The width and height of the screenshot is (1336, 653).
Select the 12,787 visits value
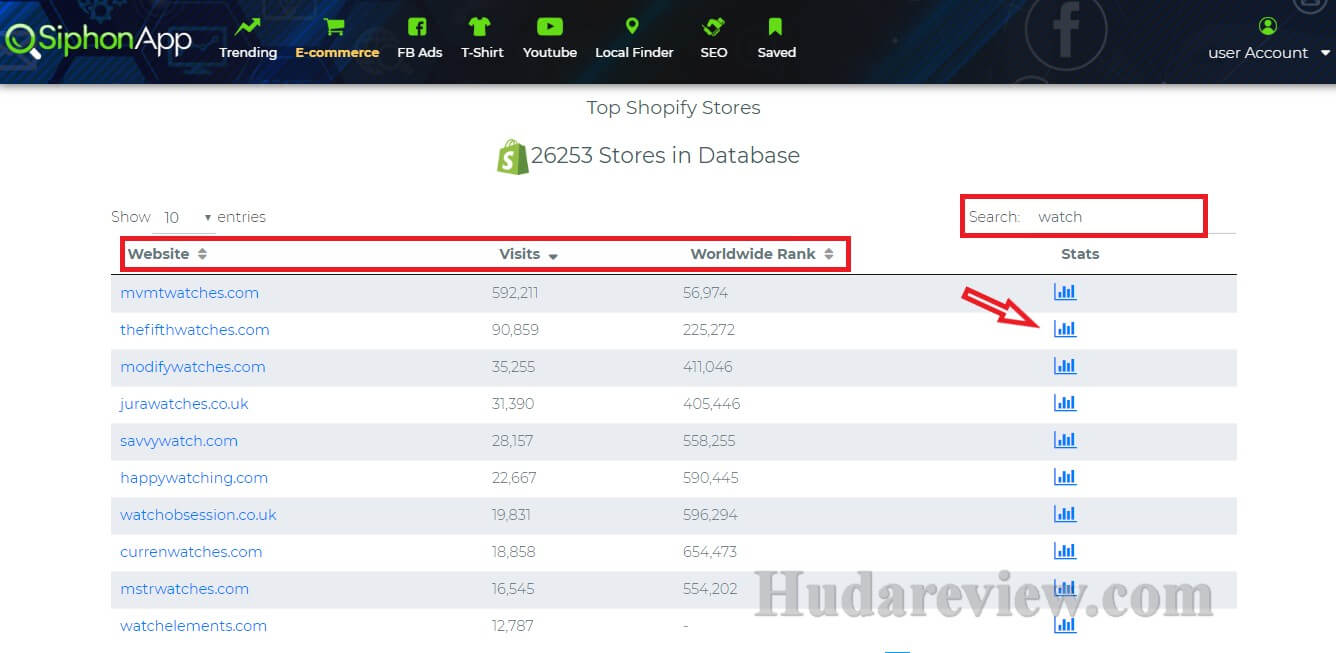pyautogui.click(x=512, y=626)
